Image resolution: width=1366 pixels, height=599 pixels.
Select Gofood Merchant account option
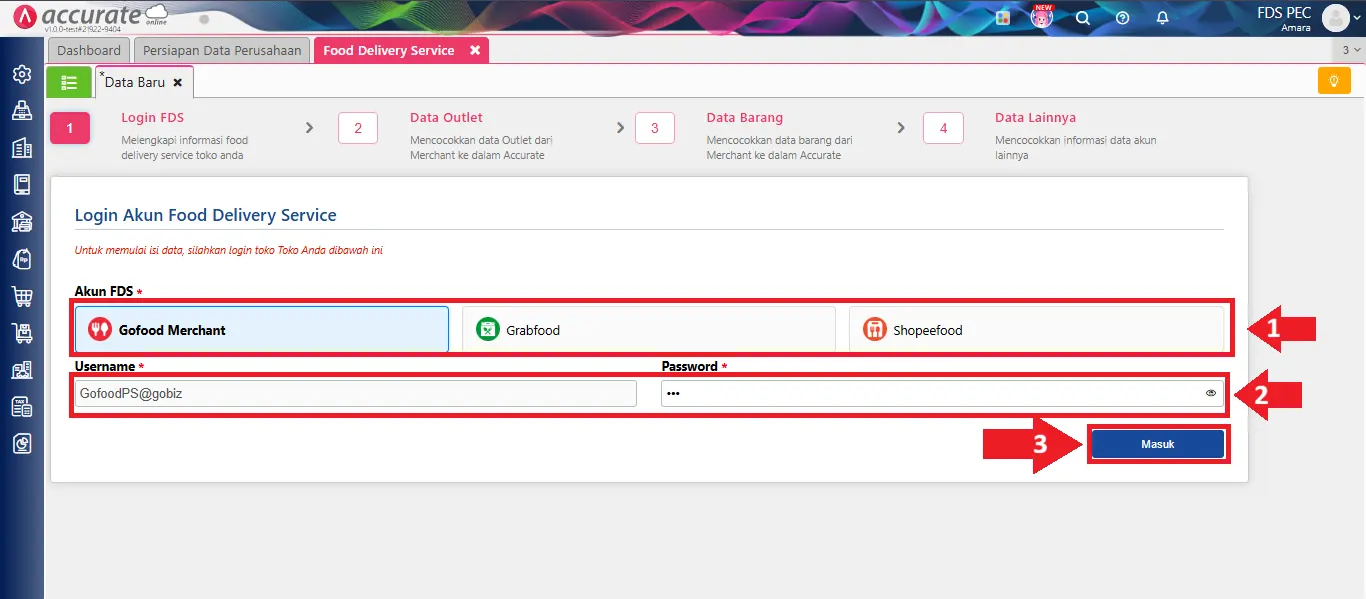(262, 330)
